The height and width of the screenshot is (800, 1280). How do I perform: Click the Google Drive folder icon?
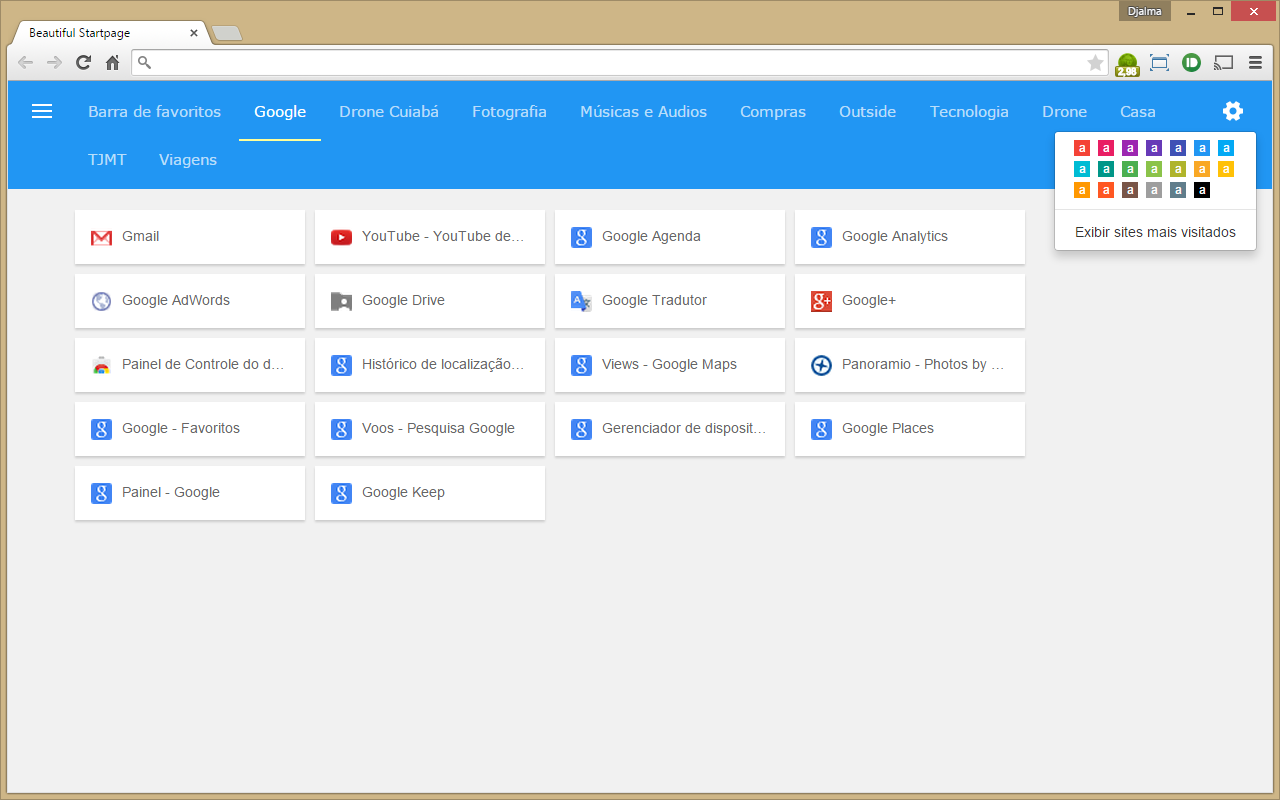(x=341, y=301)
